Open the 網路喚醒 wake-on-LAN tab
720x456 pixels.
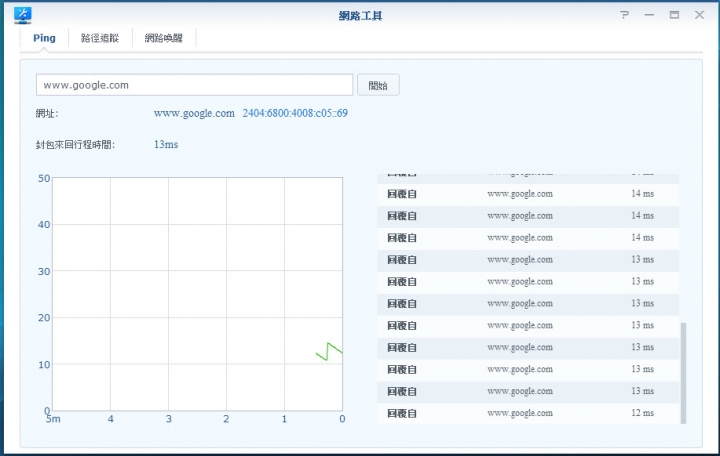pos(164,38)
